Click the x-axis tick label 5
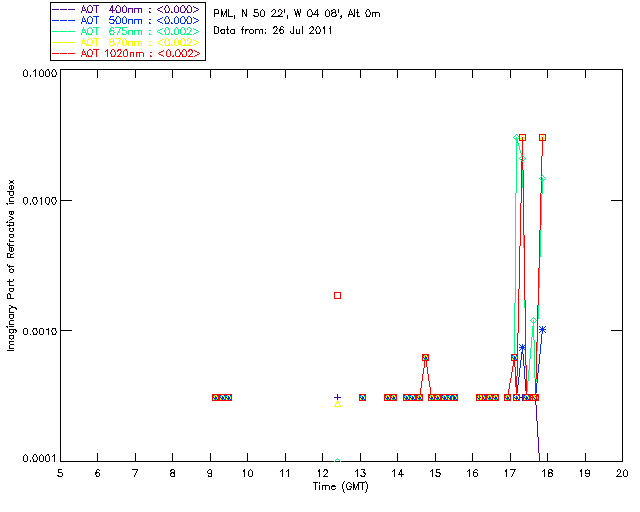640x512 pixels. point(60,473)
